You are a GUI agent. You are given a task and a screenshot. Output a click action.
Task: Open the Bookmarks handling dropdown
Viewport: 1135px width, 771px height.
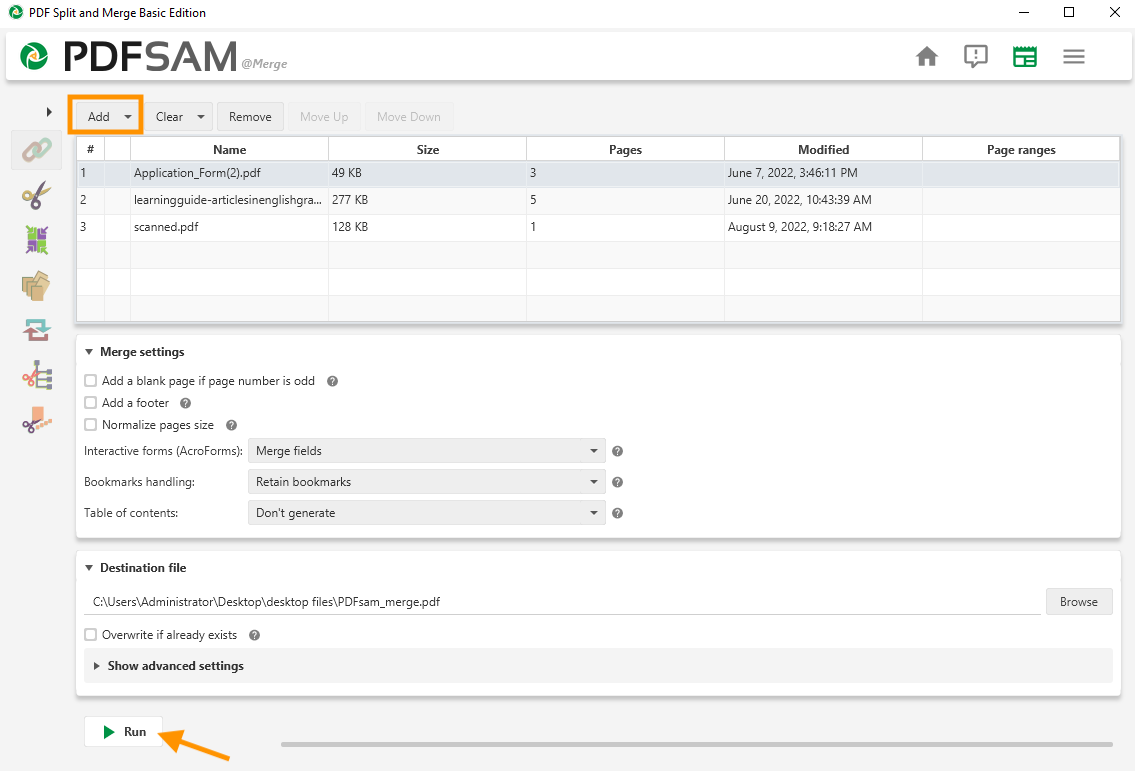click(x=426, y=482)
